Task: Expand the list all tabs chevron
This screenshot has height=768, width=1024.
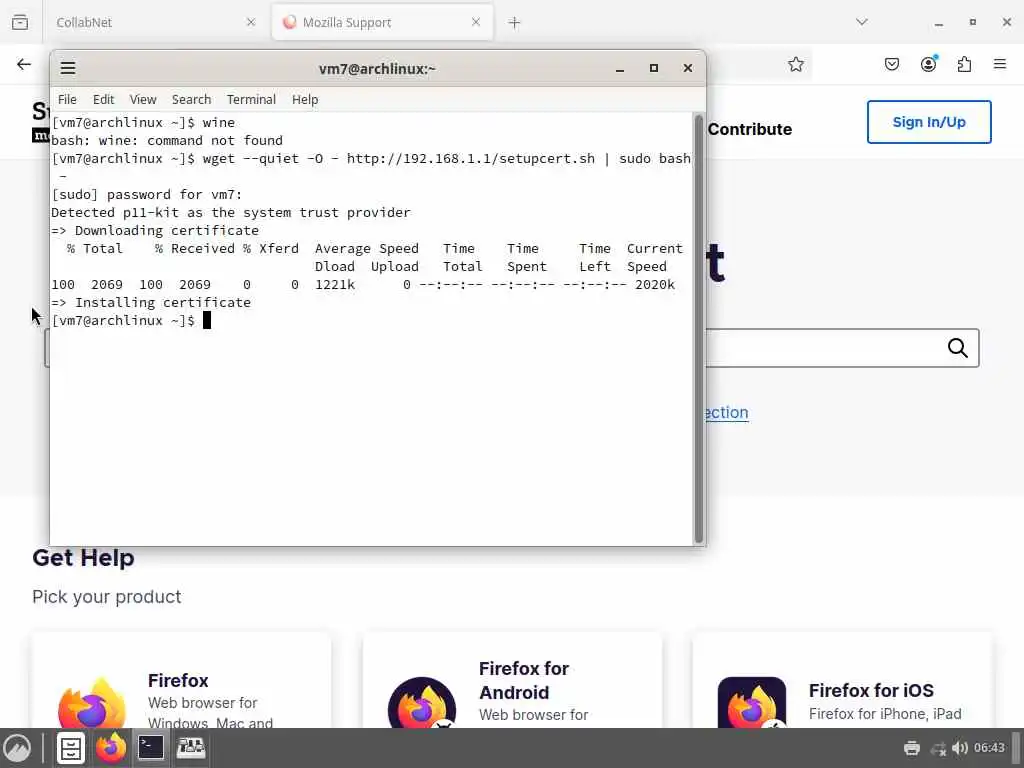Action: (862, 22)
